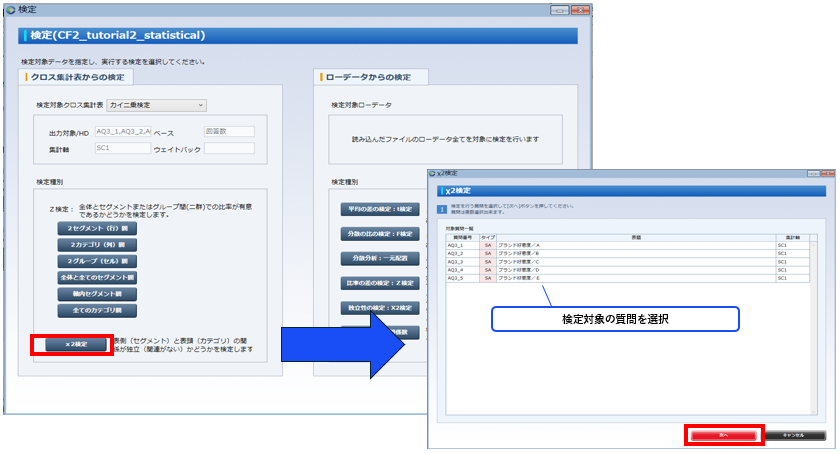840x454 pixels.
Task: Select row AQ3_4 in question list
Action: tap(627, 270)
